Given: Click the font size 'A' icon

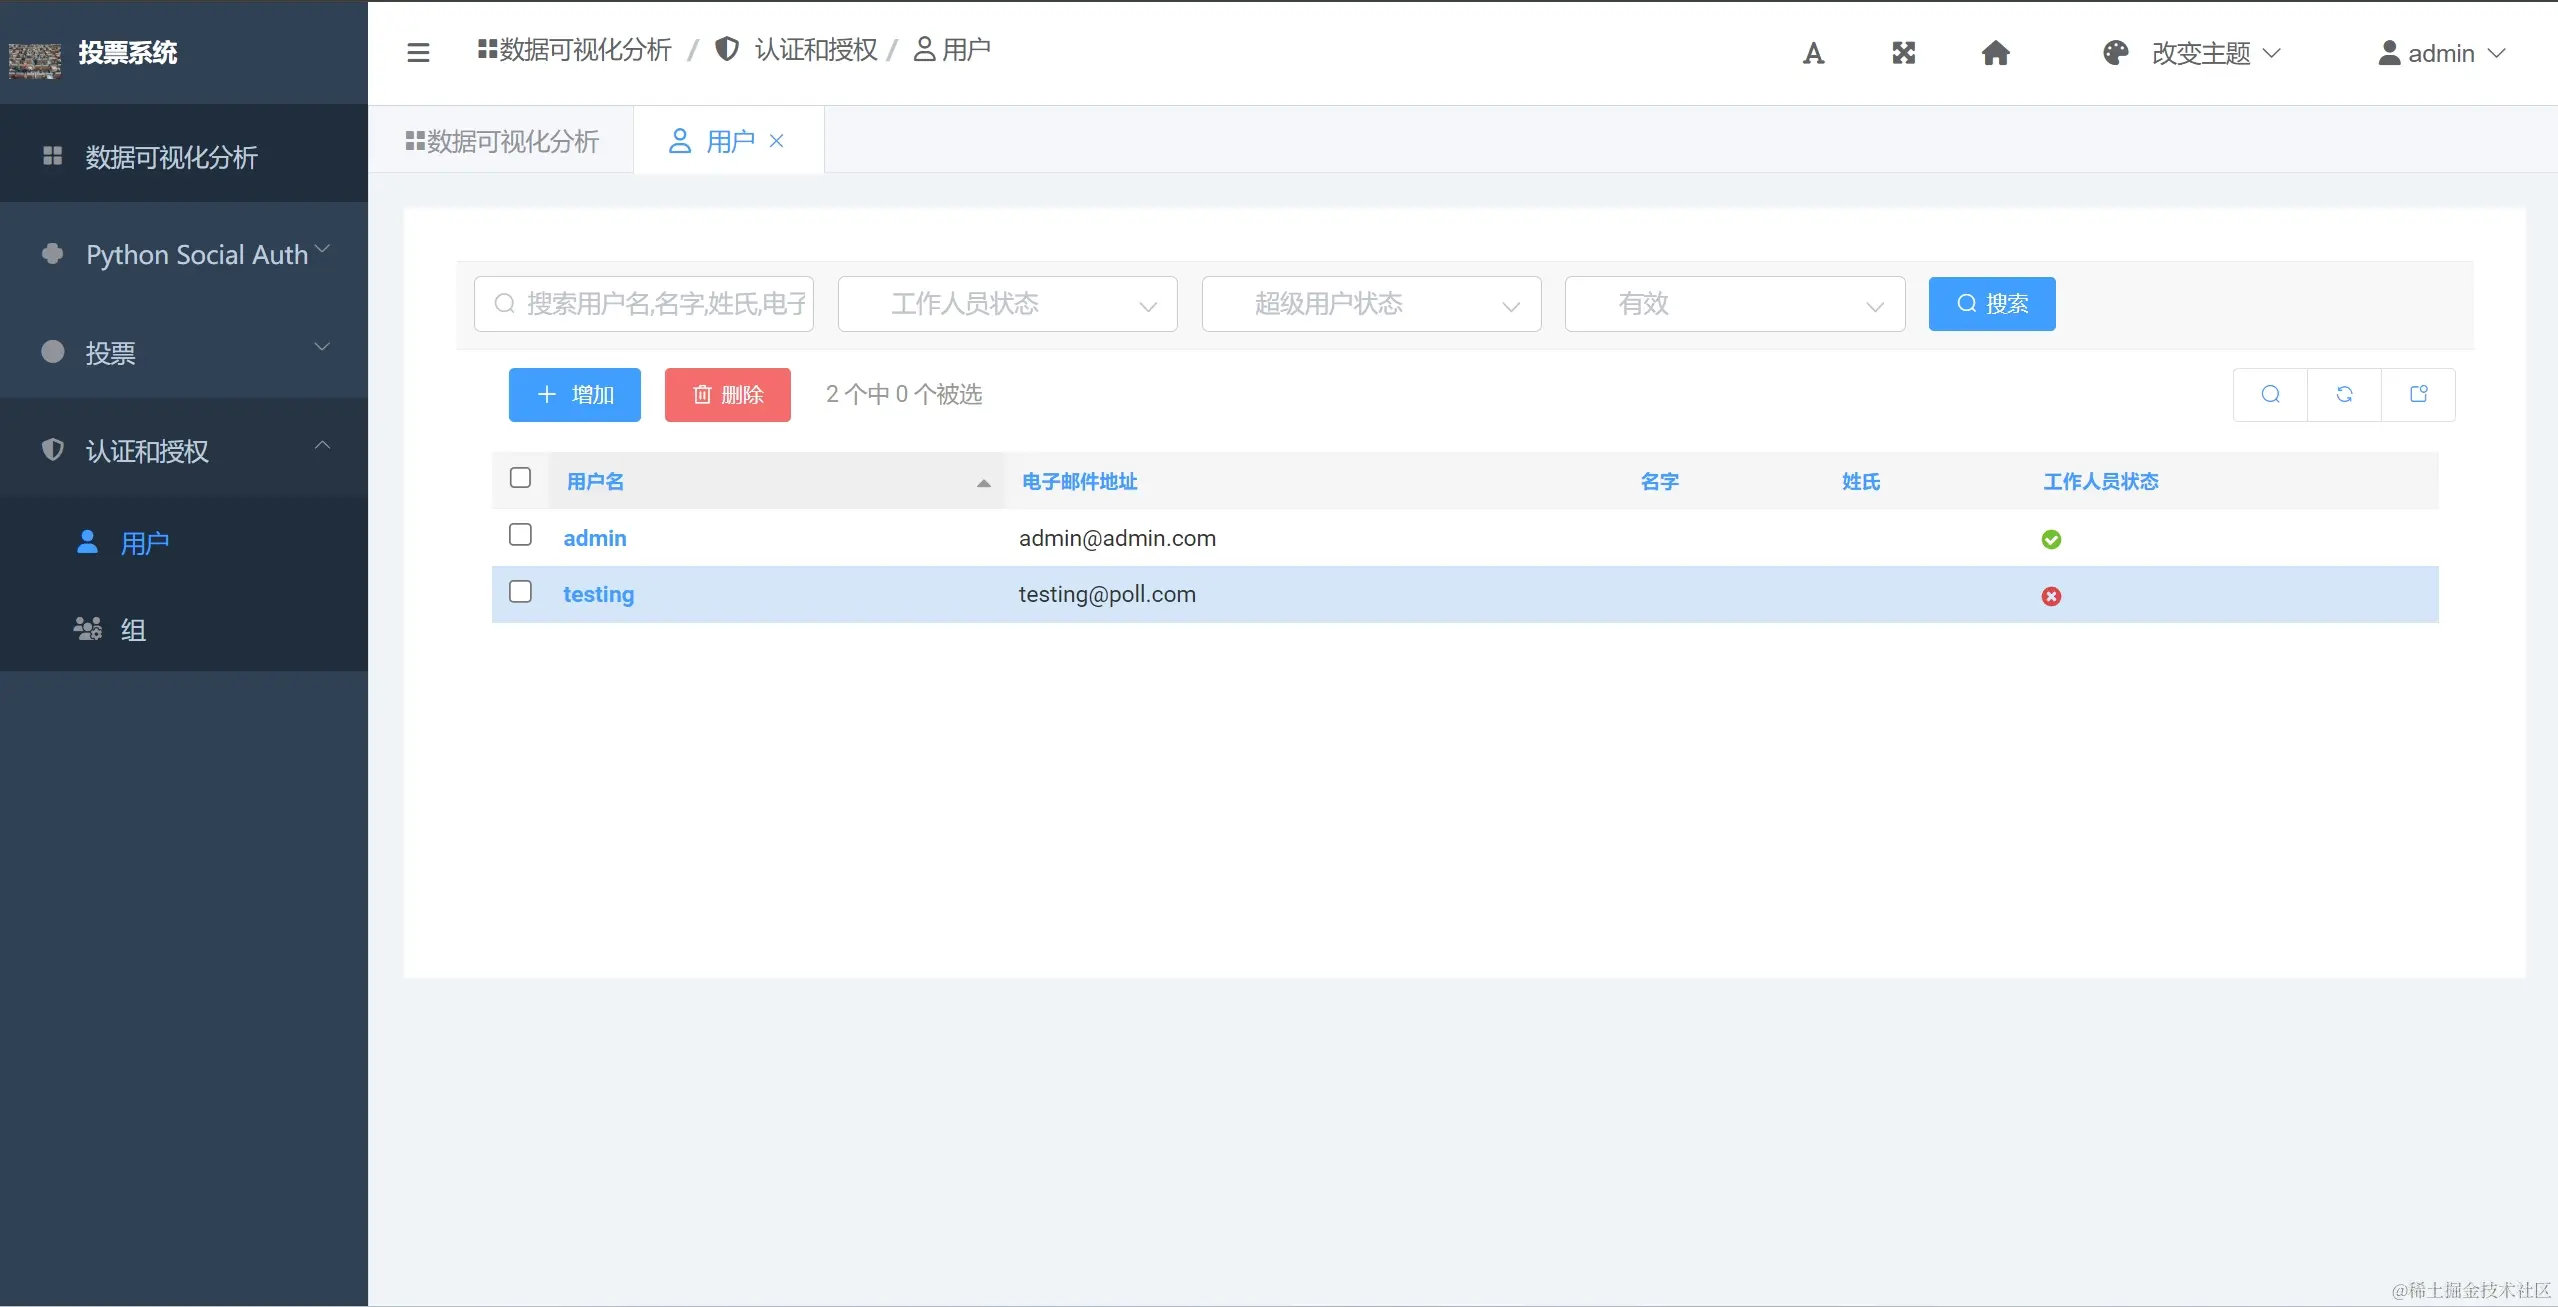Looking at the screenshot, I should 1813,53.
